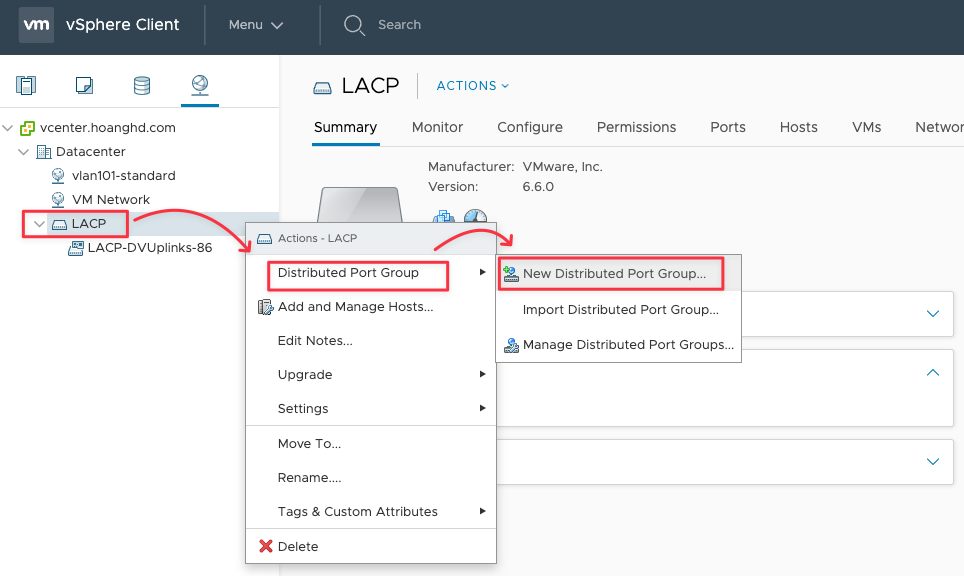Select VM Network in the tree
Viewport: 964px width, 576px height.
[111, 200]
